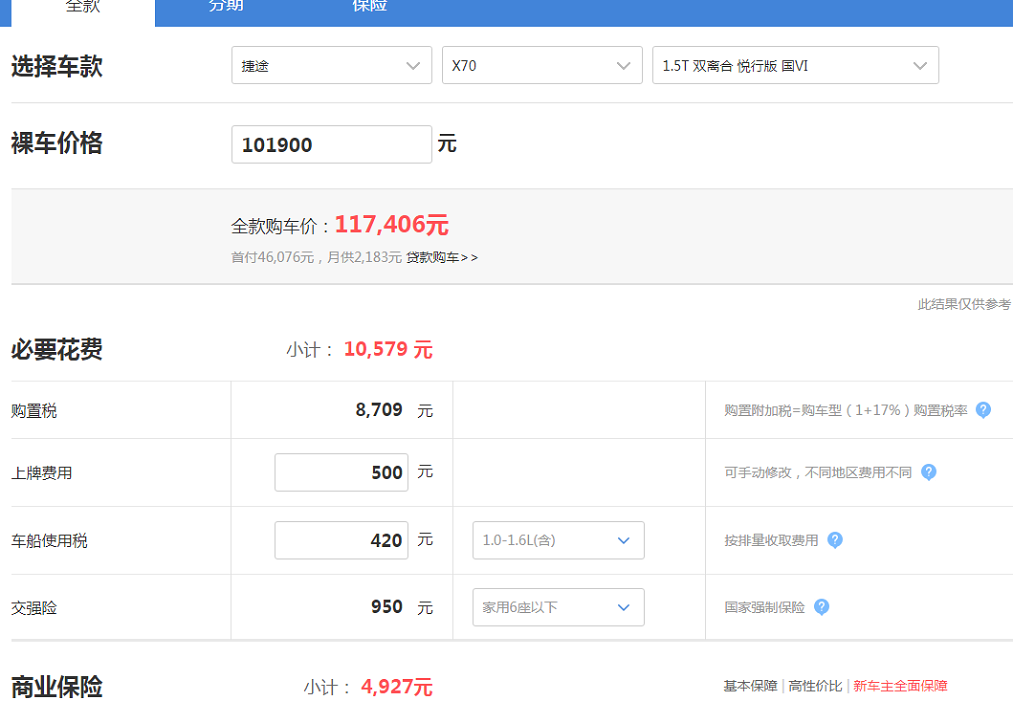Image resolution: width=1013 pixels, height=701 pixels.
Task: Click the 商业保险 subtotal 4,927元
Action: point(397,687)
